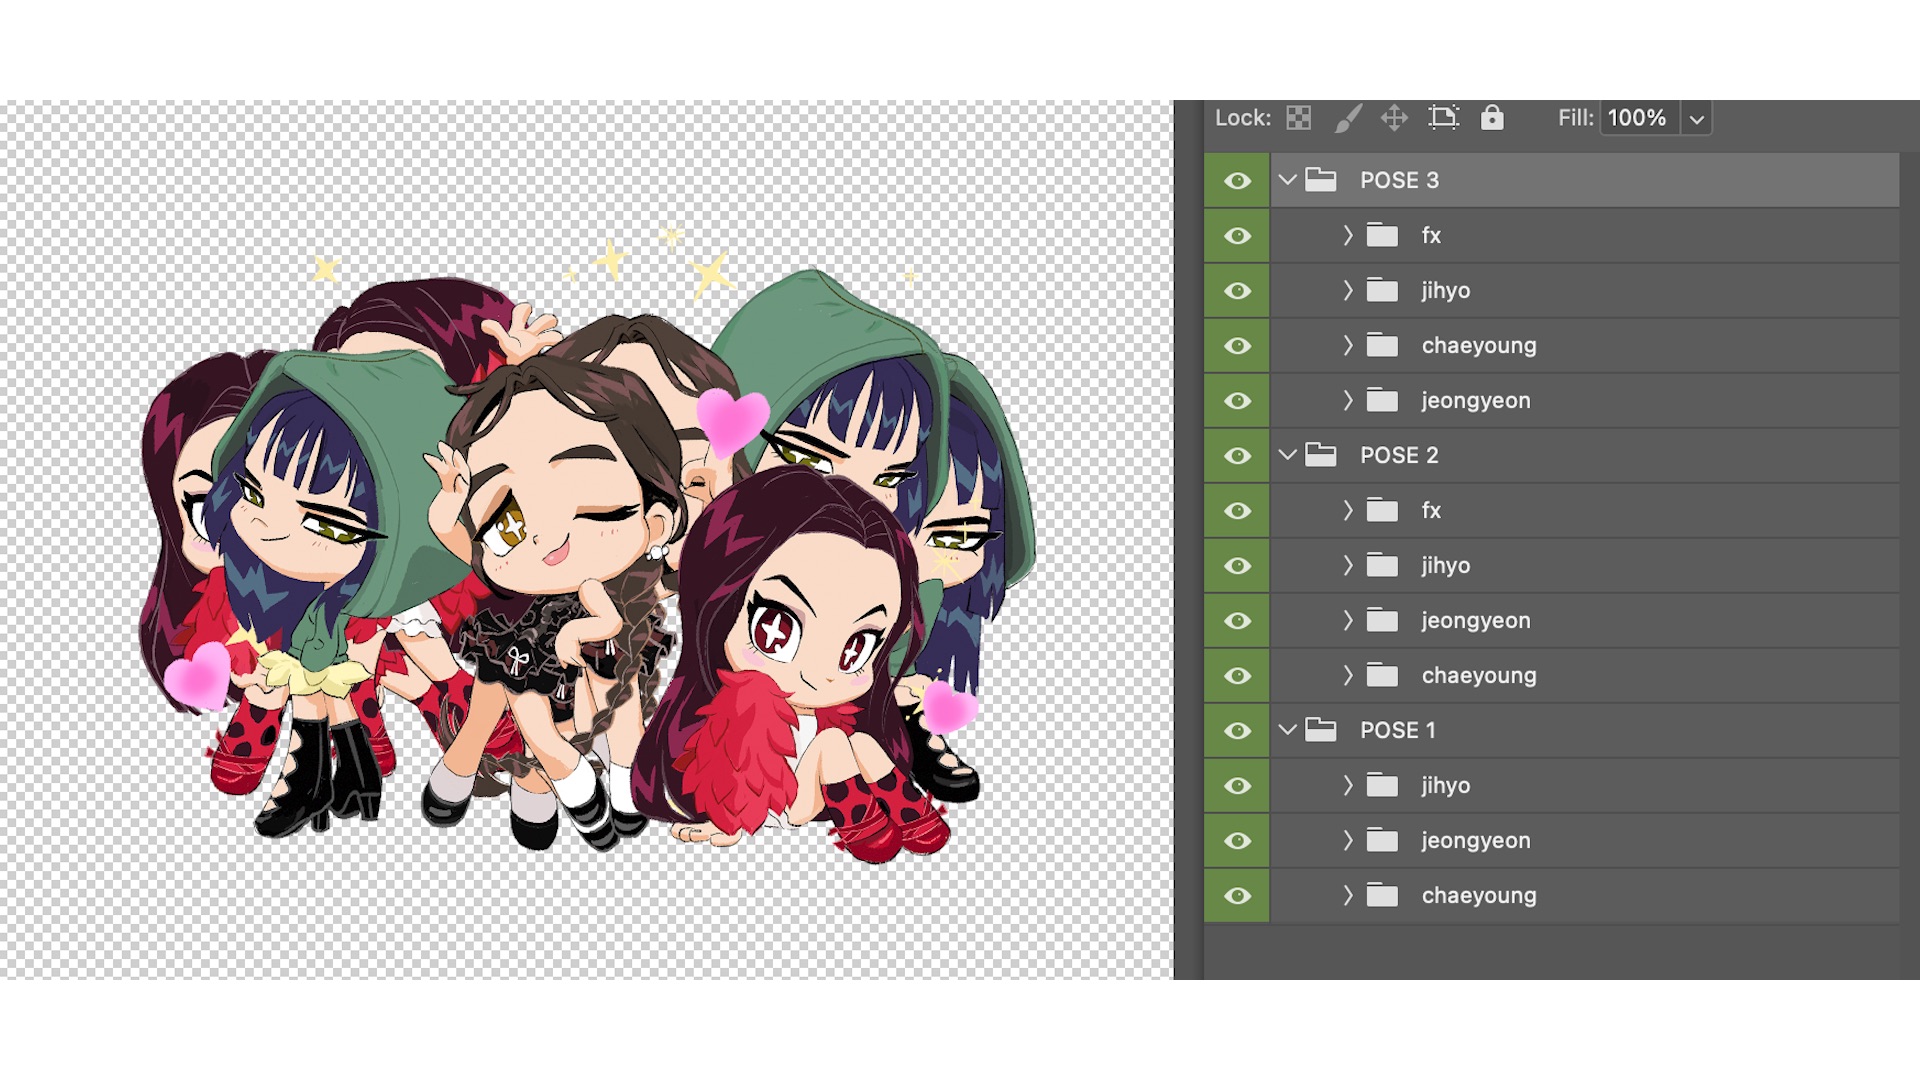Click folder icon of jihyo in POSE 1

tap(1382, 785)
